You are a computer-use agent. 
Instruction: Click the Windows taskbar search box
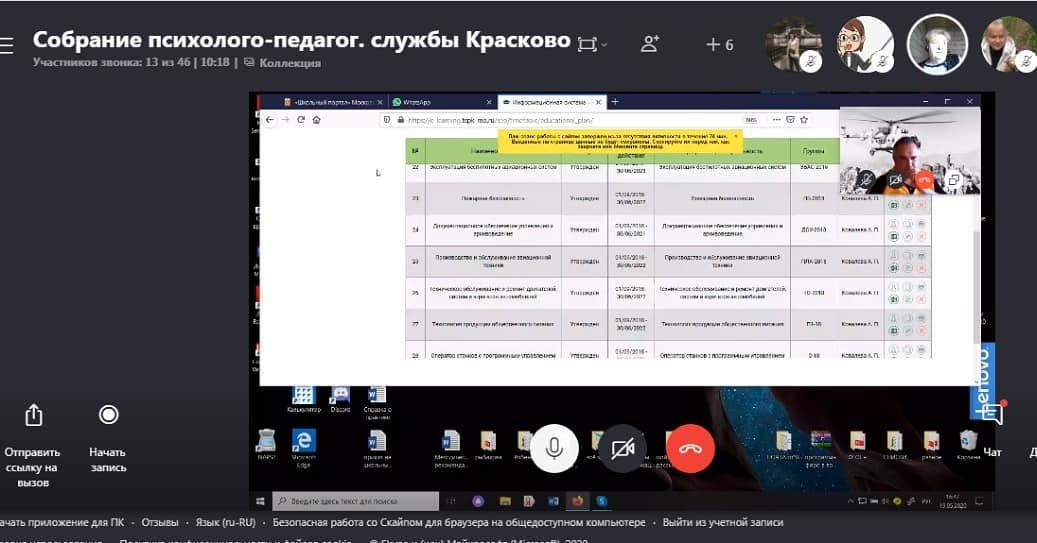356,501
